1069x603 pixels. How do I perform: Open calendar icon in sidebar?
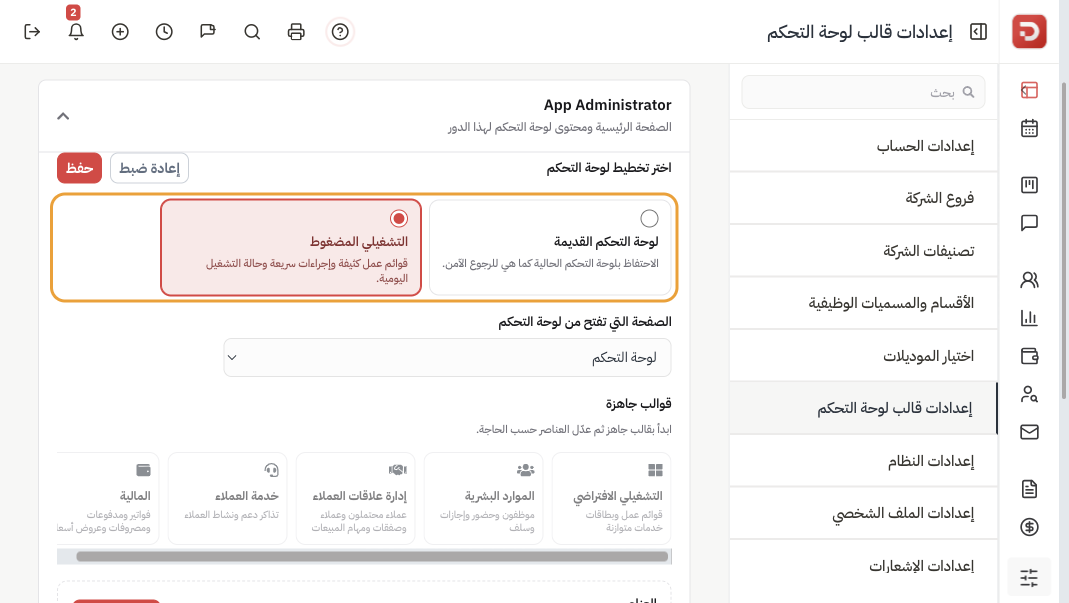tap(1029, 128)
